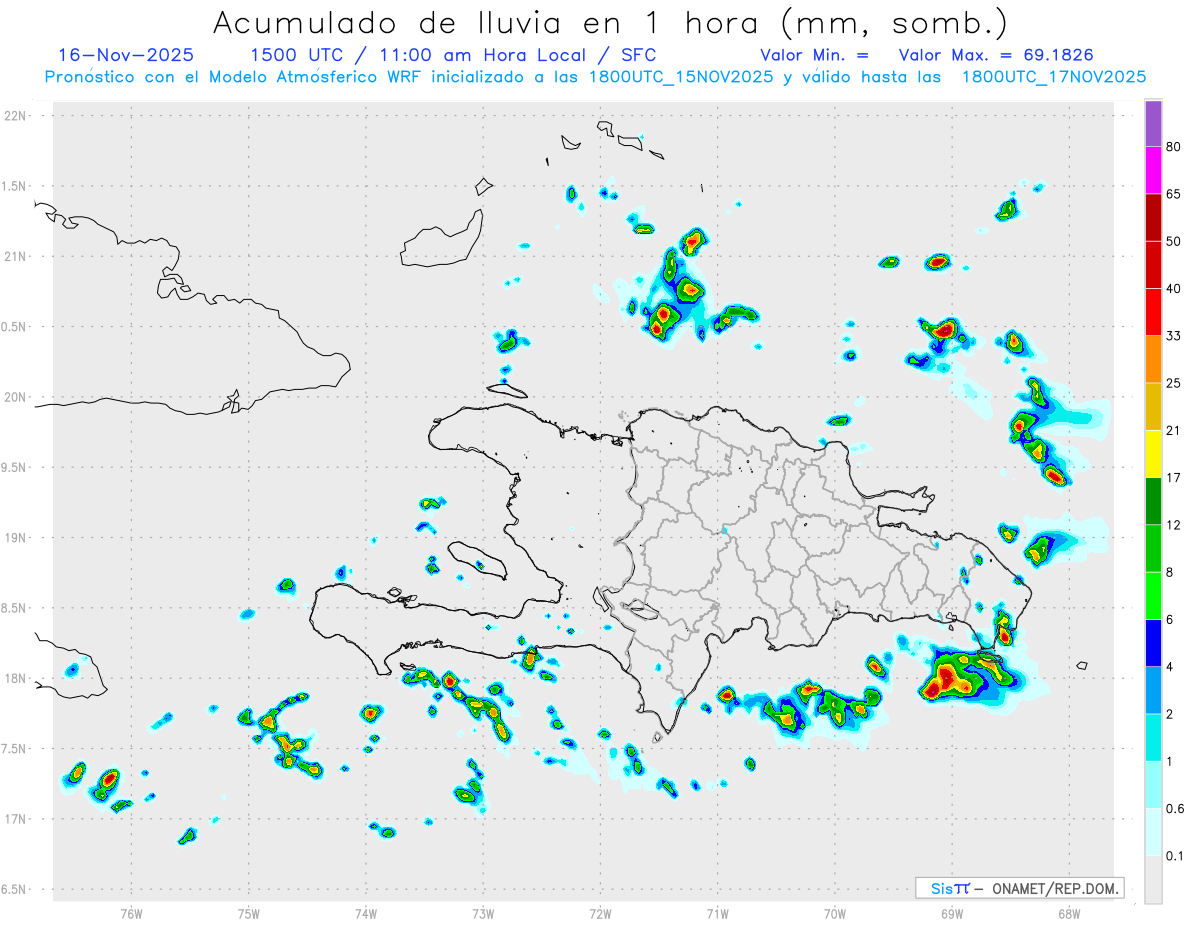Click the legend value '25'
The width and height of the screenshot is (1200, 927).
coord(1174,383)
